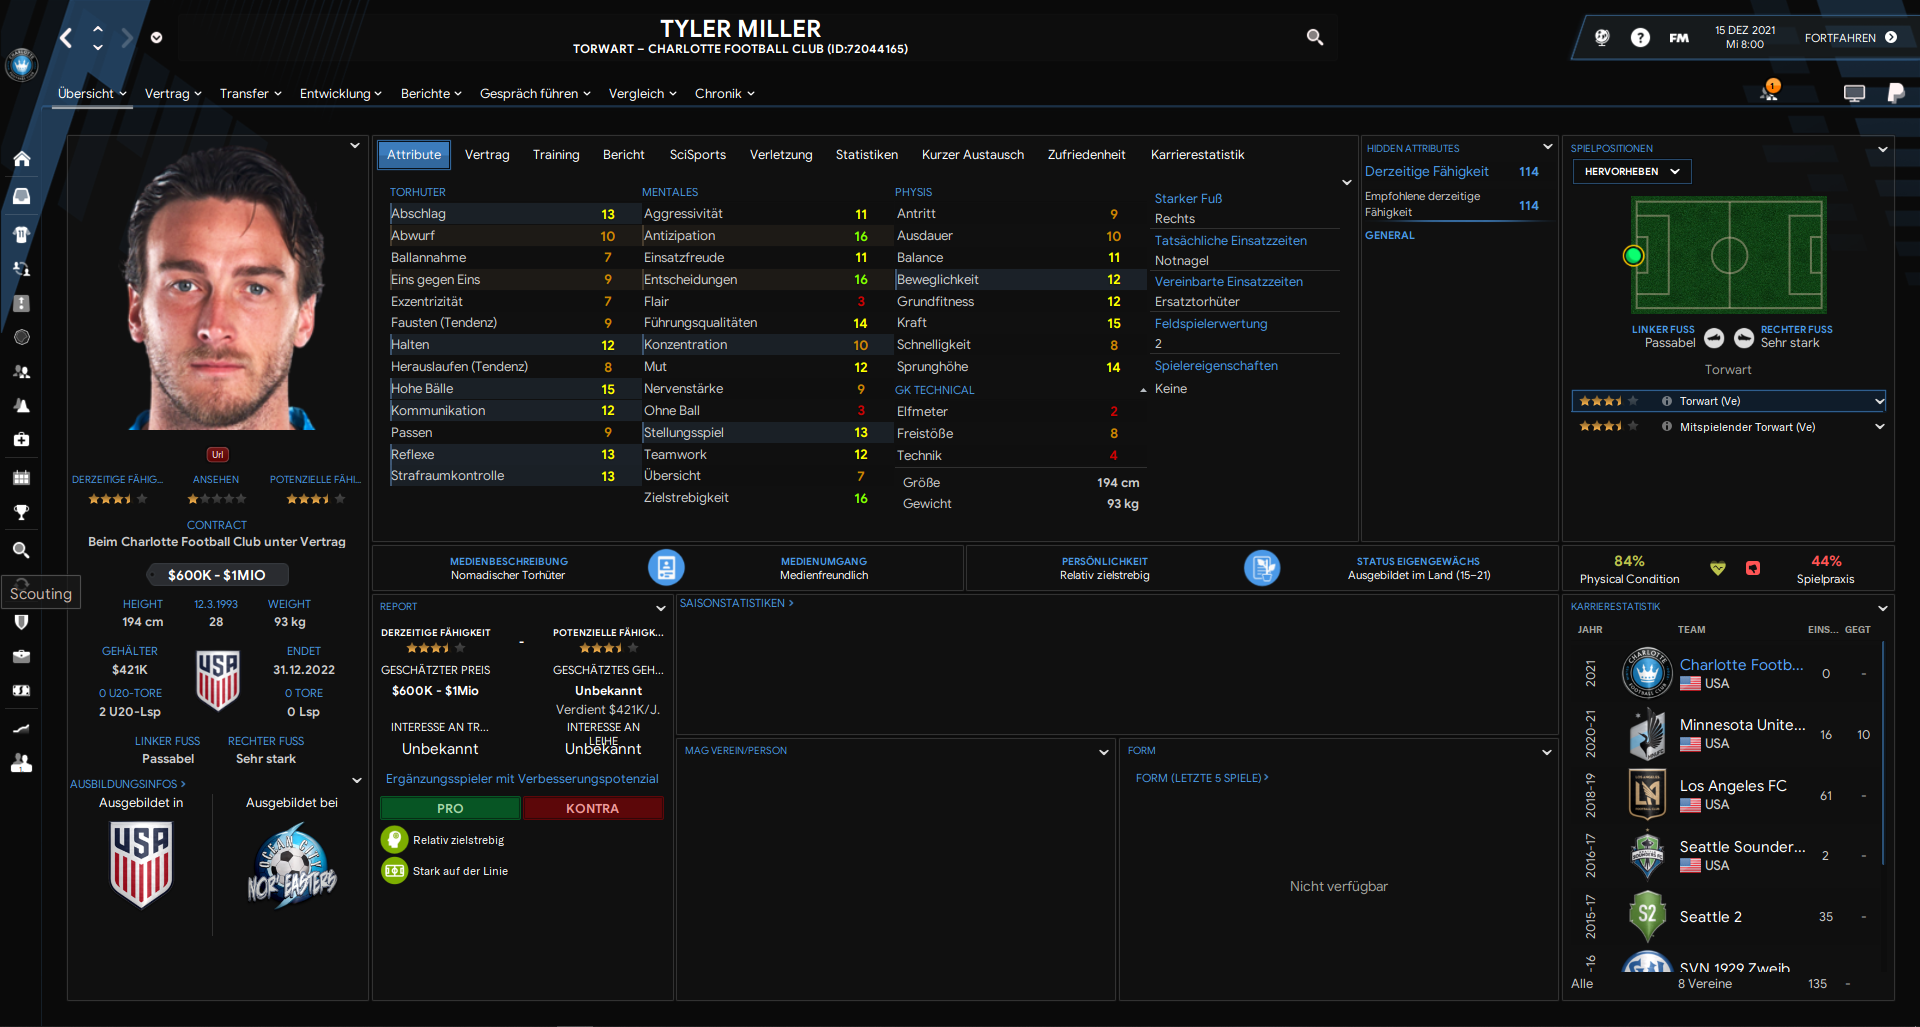Click the Tyler Miller player photo
The image size is (1920, 1027).
click(x=217, y=289)
